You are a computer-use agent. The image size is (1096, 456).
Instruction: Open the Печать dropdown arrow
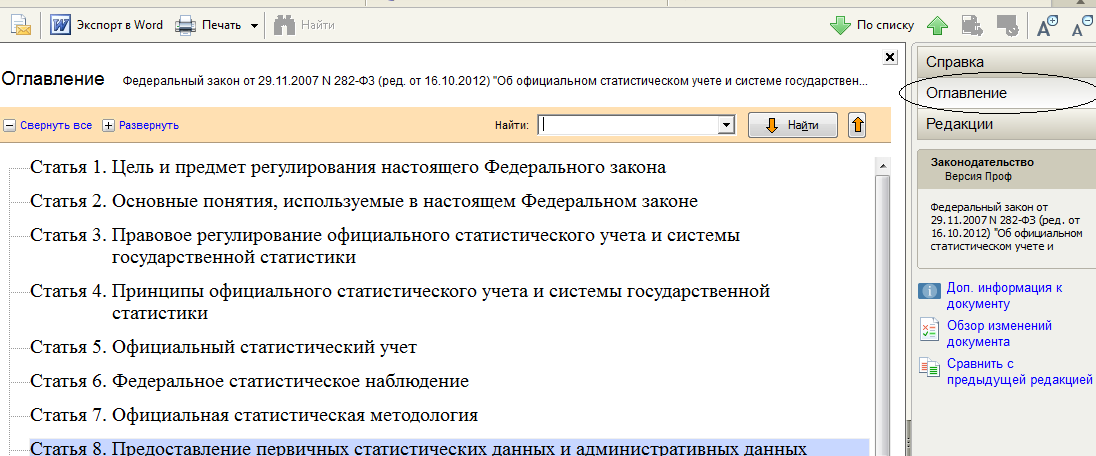(x=254, y=26)
